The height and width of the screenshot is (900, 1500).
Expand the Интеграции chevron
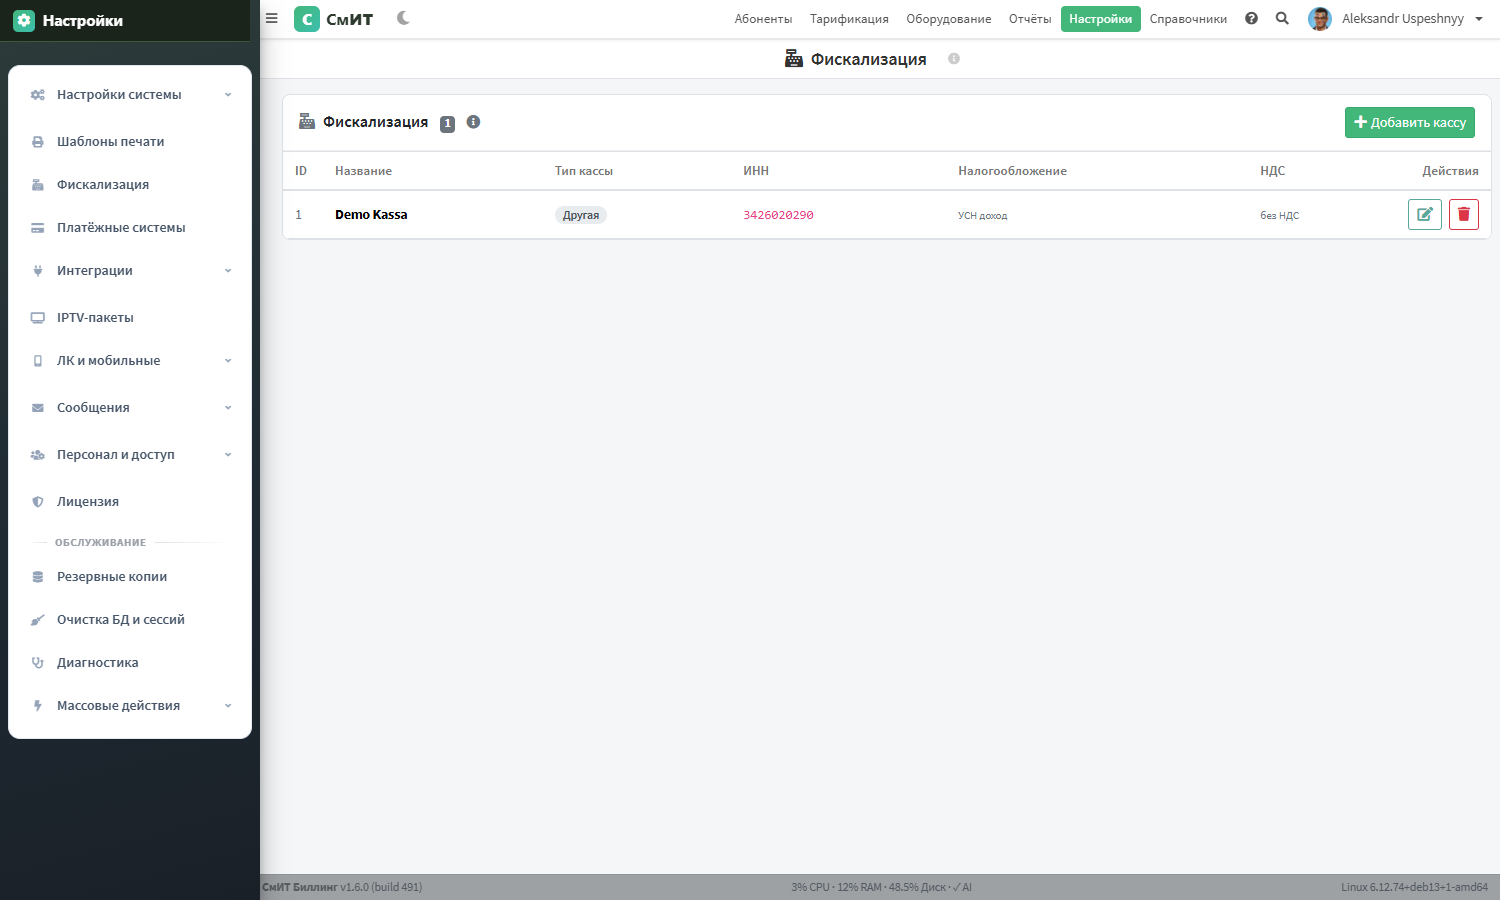pyautogui.click(x=228, y=271)
